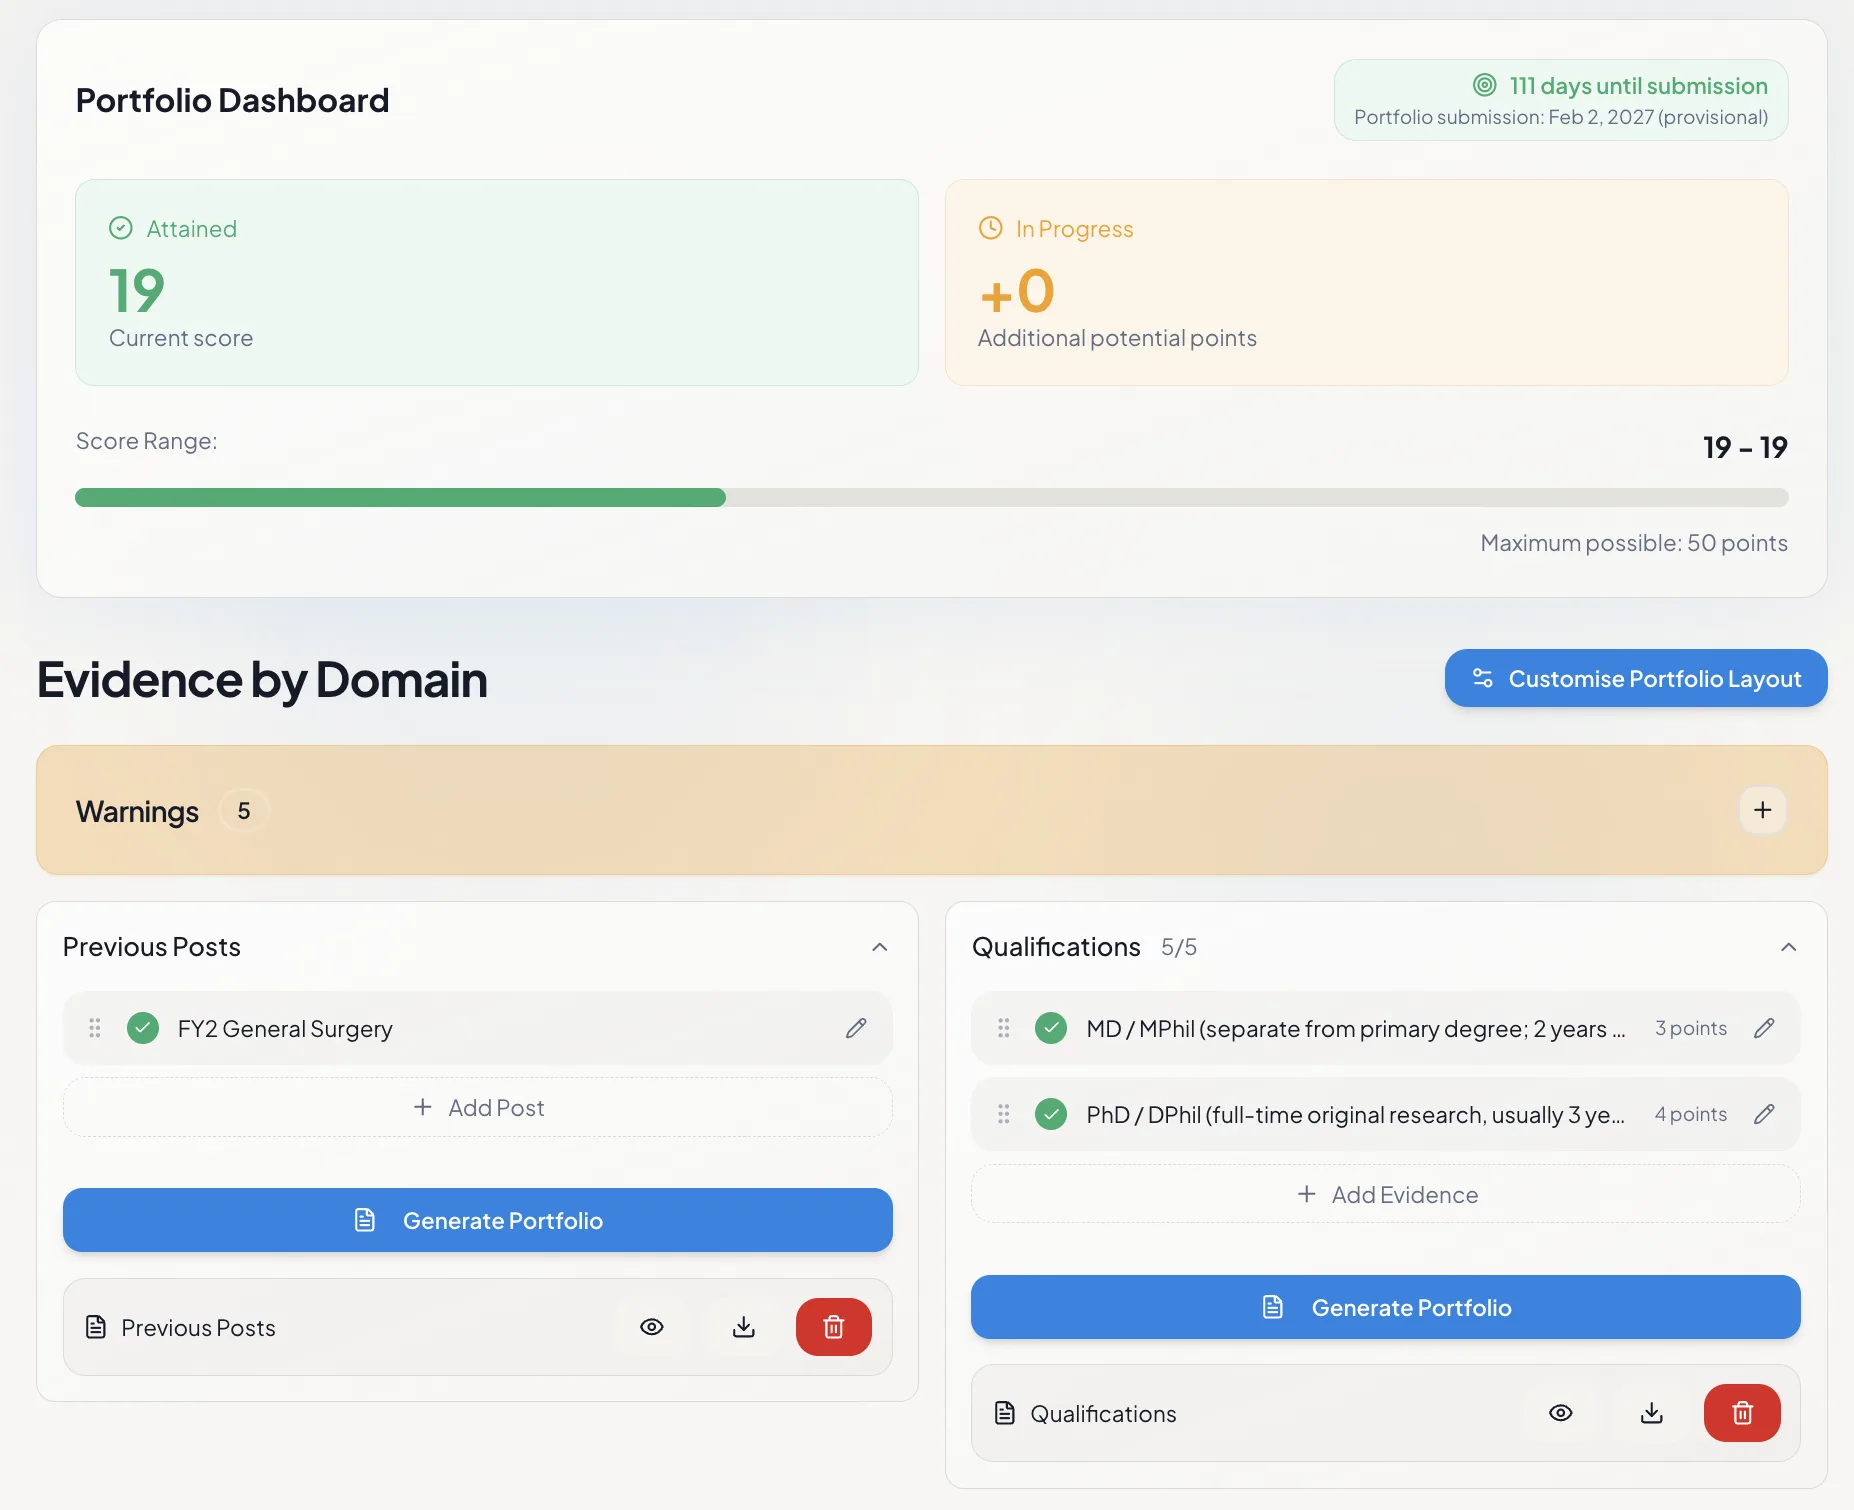Preview the Previous Posts document with eye icon
The image size is (1854, 1510).
pyautogui.click(x=652, y=1327)
